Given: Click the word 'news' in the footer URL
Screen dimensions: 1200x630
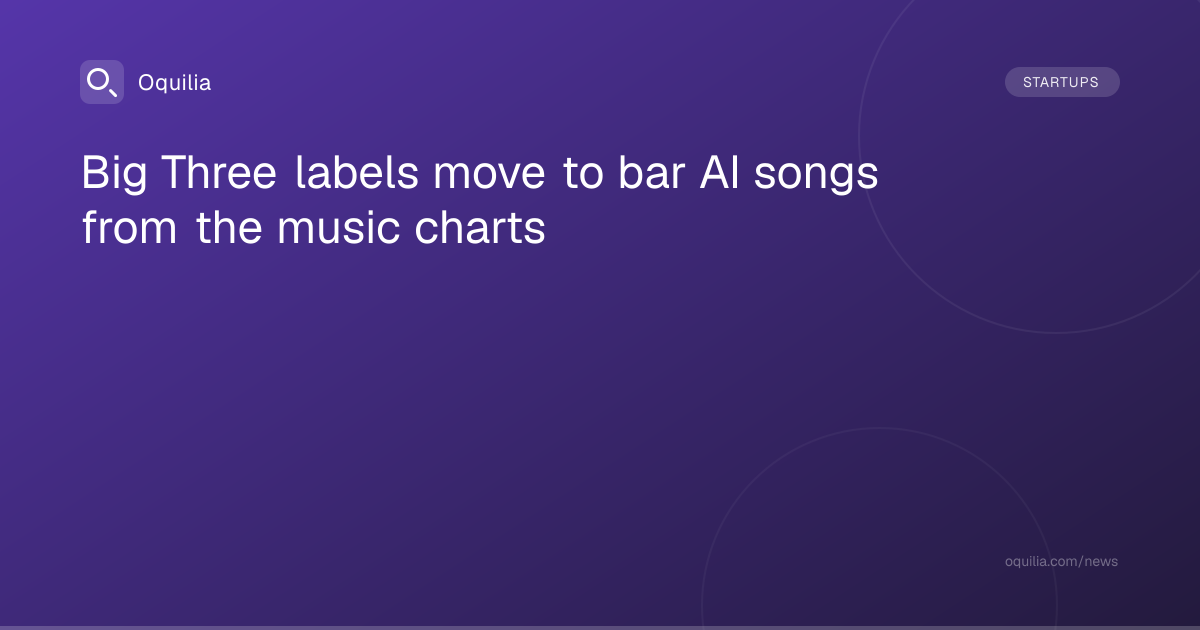Looking at the screenshot, I should click(1101, 562).
